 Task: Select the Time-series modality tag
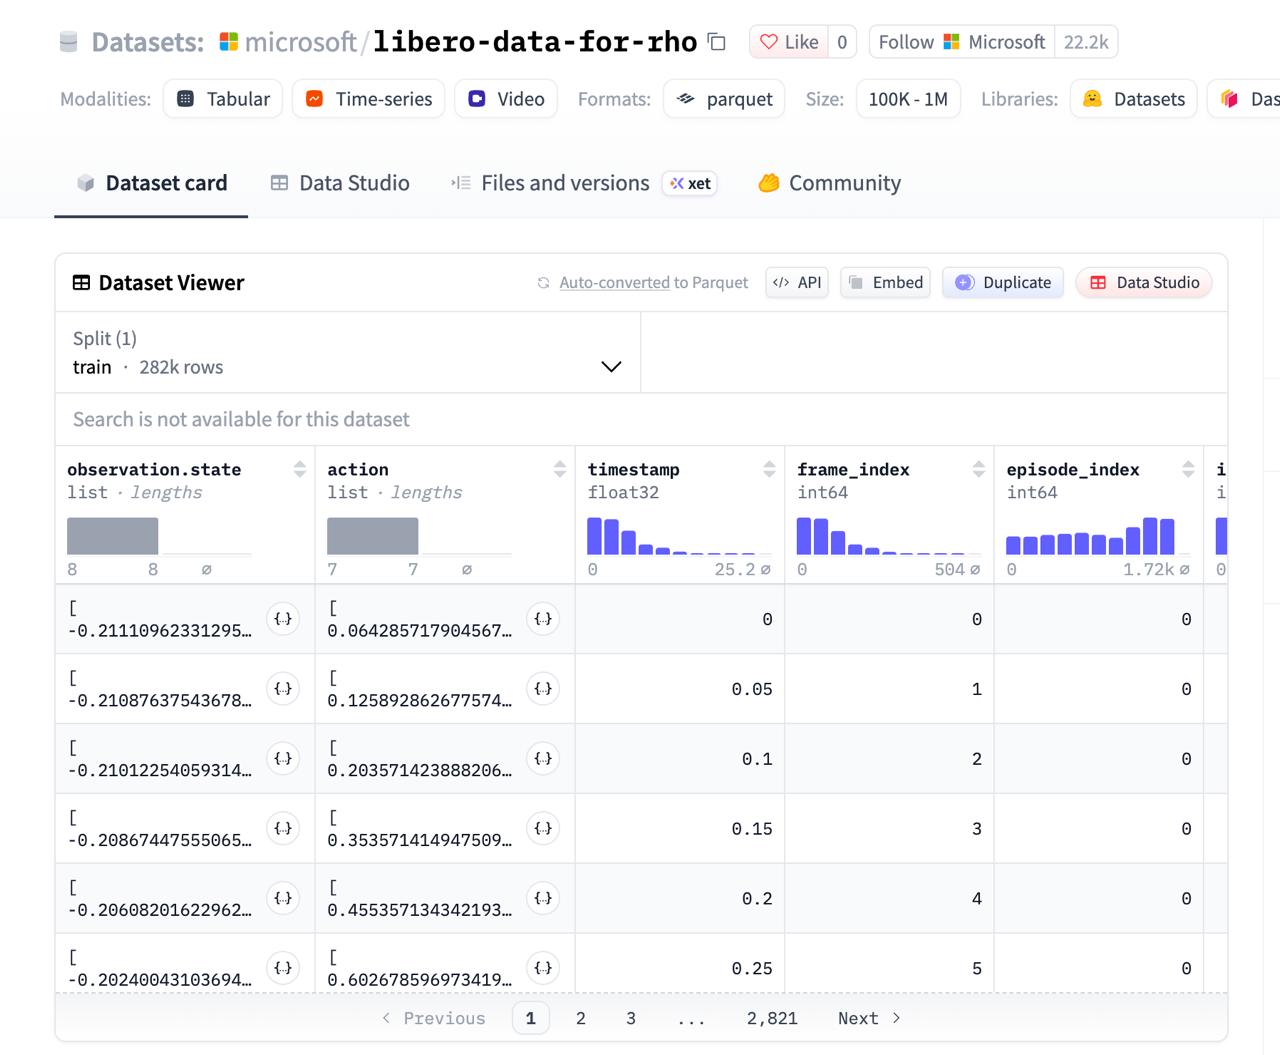(x=368, y=99)
